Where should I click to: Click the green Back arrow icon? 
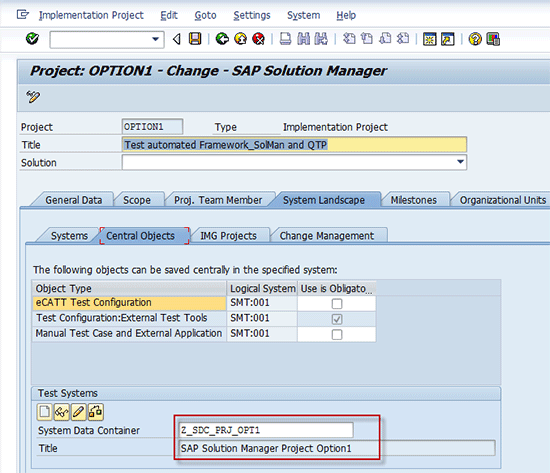tap(222, 39)
